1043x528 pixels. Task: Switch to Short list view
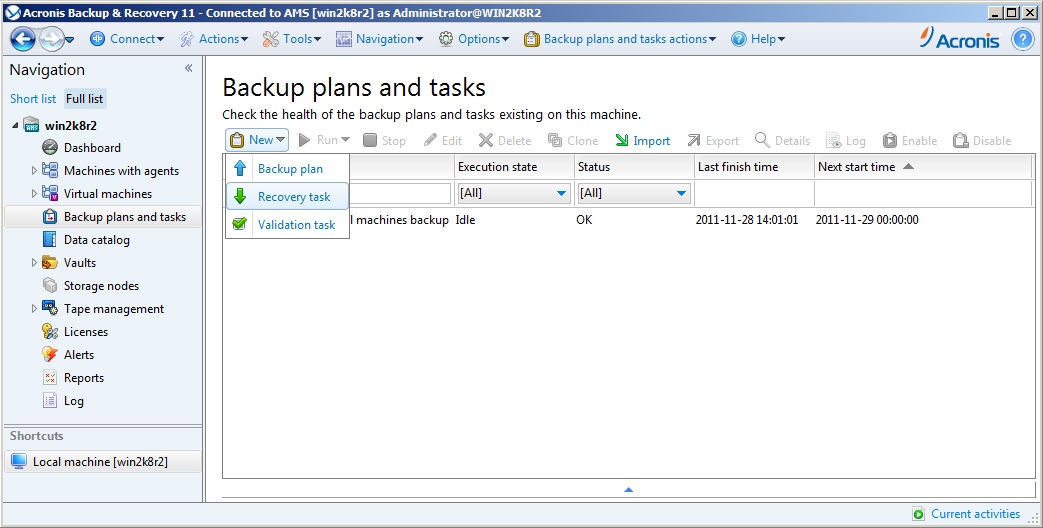[x=33, y=98]
